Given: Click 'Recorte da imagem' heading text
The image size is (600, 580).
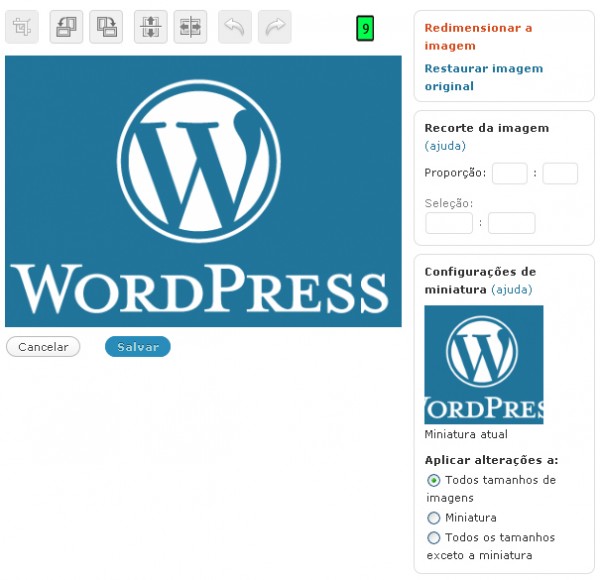Looking at the screenshot, I should click(487, 128).
